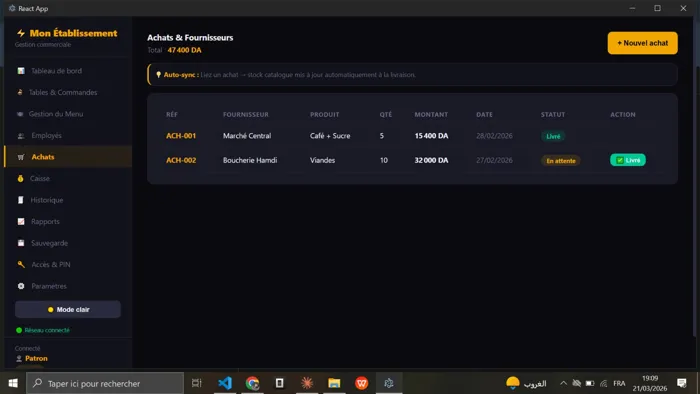This screenshot has height=394, width=700.
Task: Click the MONTANT column header
Action: 431,115
